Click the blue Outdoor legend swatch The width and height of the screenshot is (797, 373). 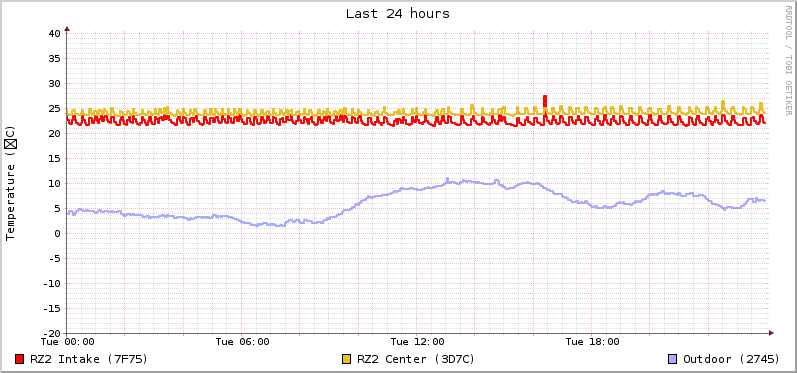tap(672, 359)
